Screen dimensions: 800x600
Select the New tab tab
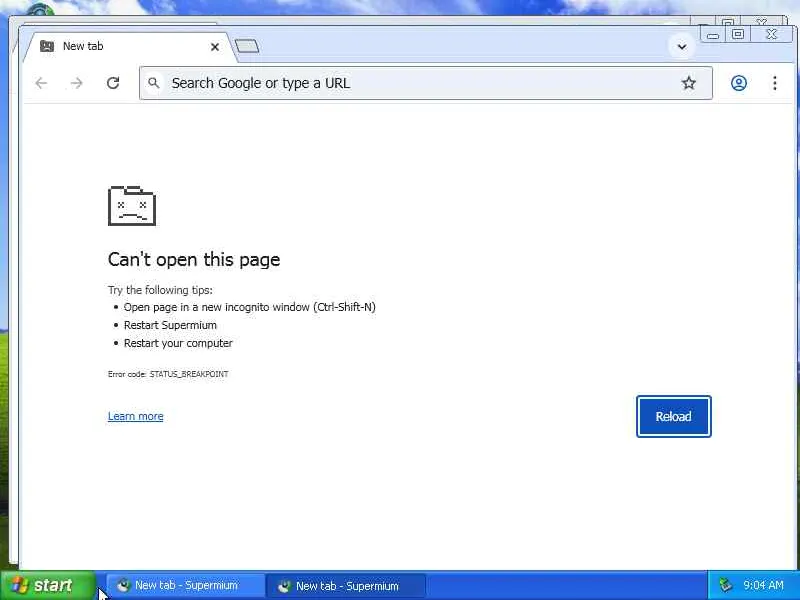[x=129, y=46]
